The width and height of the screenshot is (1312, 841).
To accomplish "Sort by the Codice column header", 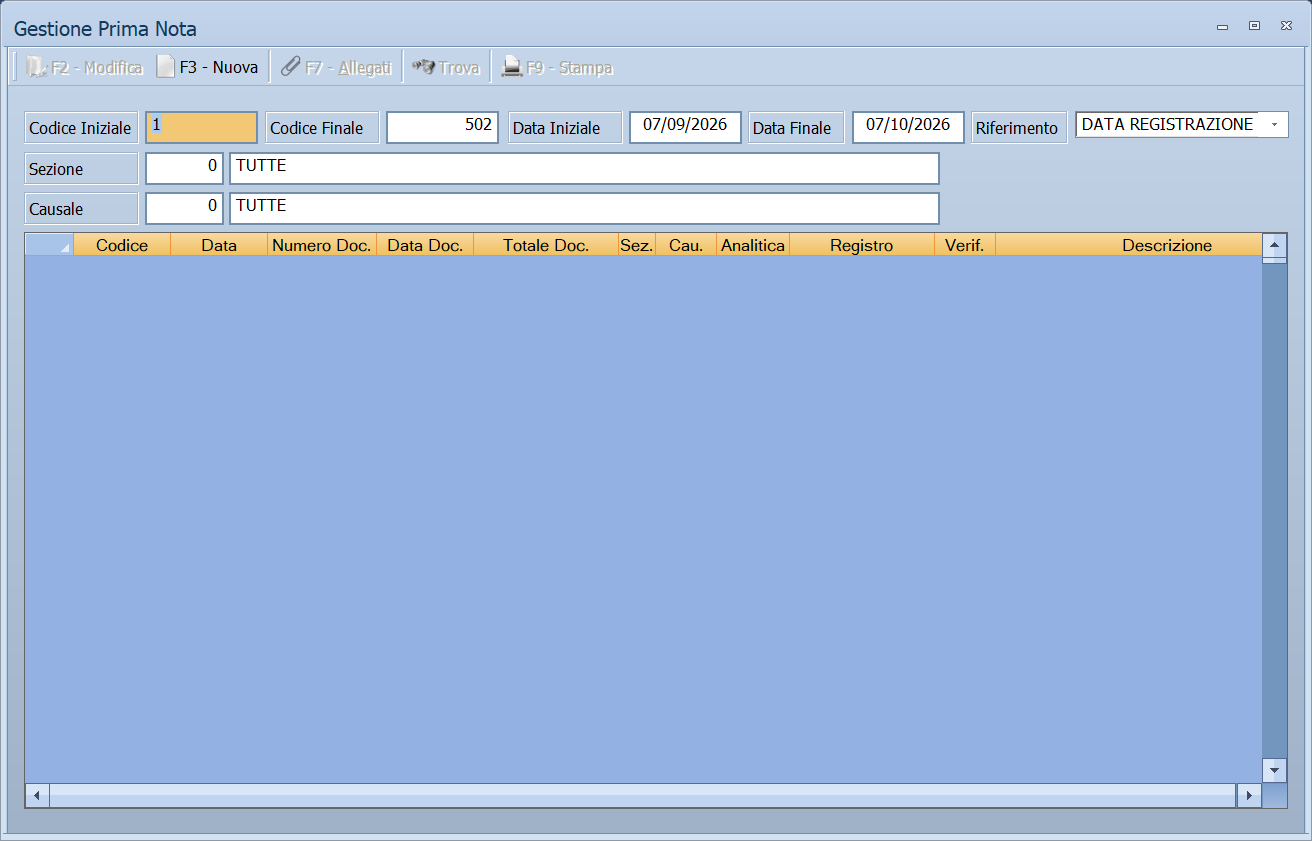I will click(x=122, y=245).
